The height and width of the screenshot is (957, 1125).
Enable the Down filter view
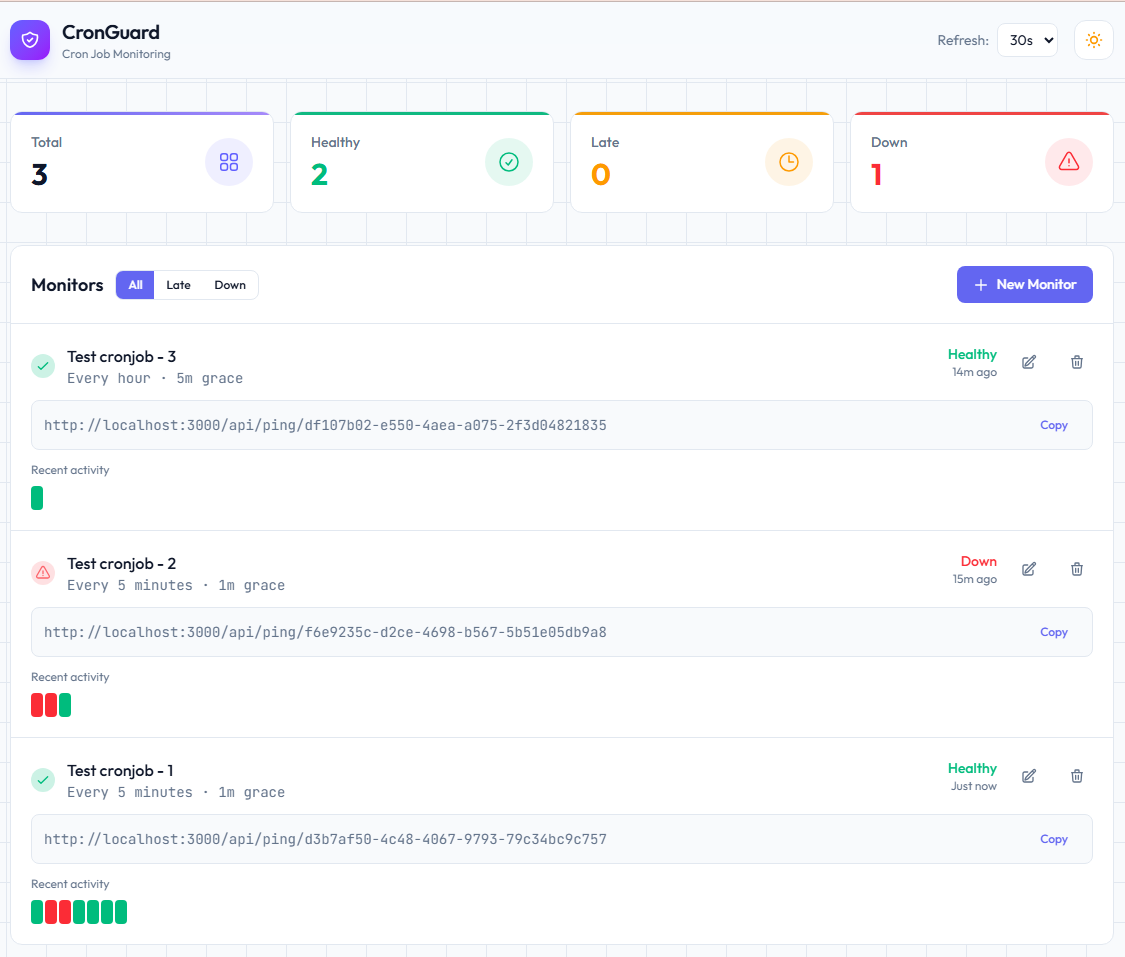click(230, 284)
